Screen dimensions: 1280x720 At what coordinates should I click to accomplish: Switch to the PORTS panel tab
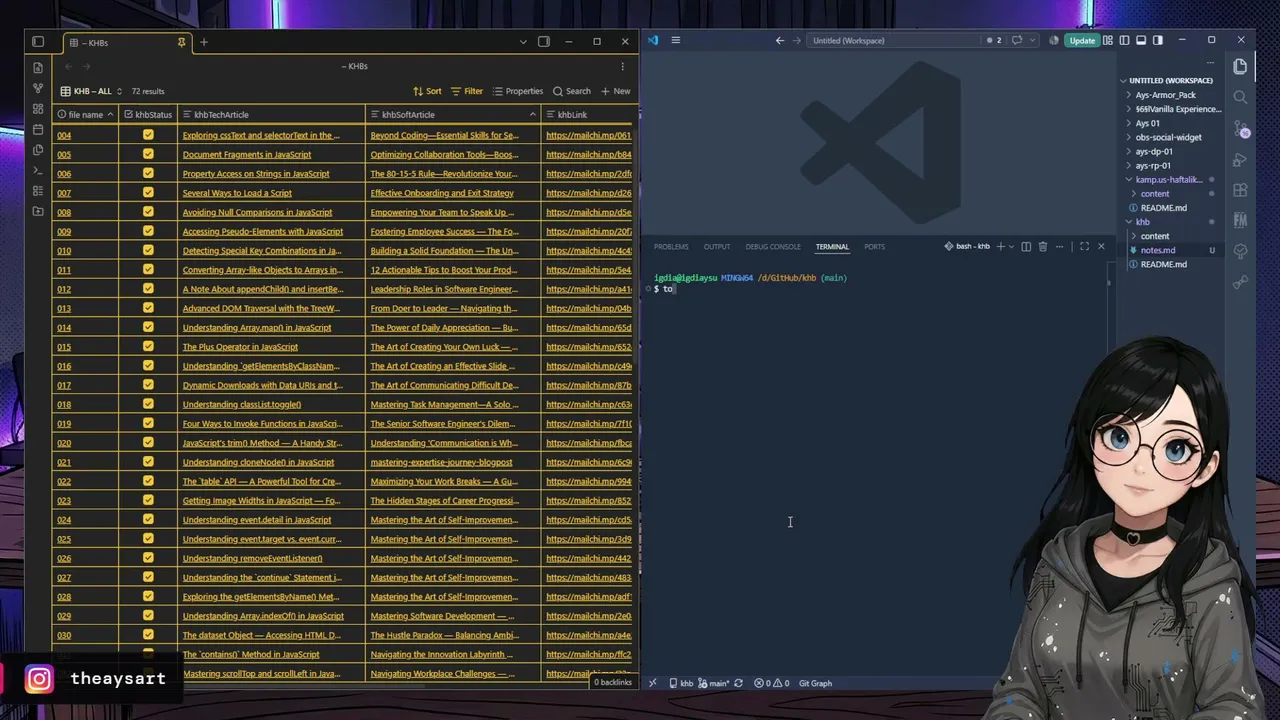pos(875,246)
